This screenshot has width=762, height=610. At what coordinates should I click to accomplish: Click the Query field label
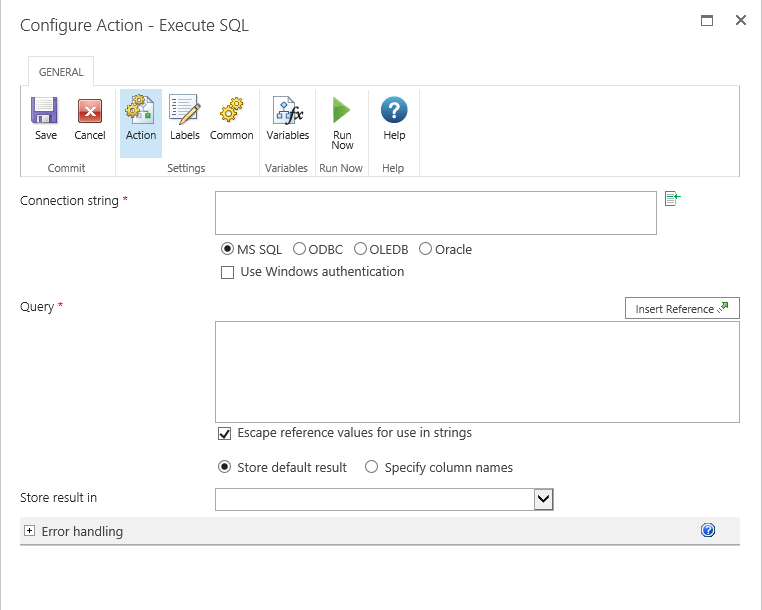(x=37, y=307)
